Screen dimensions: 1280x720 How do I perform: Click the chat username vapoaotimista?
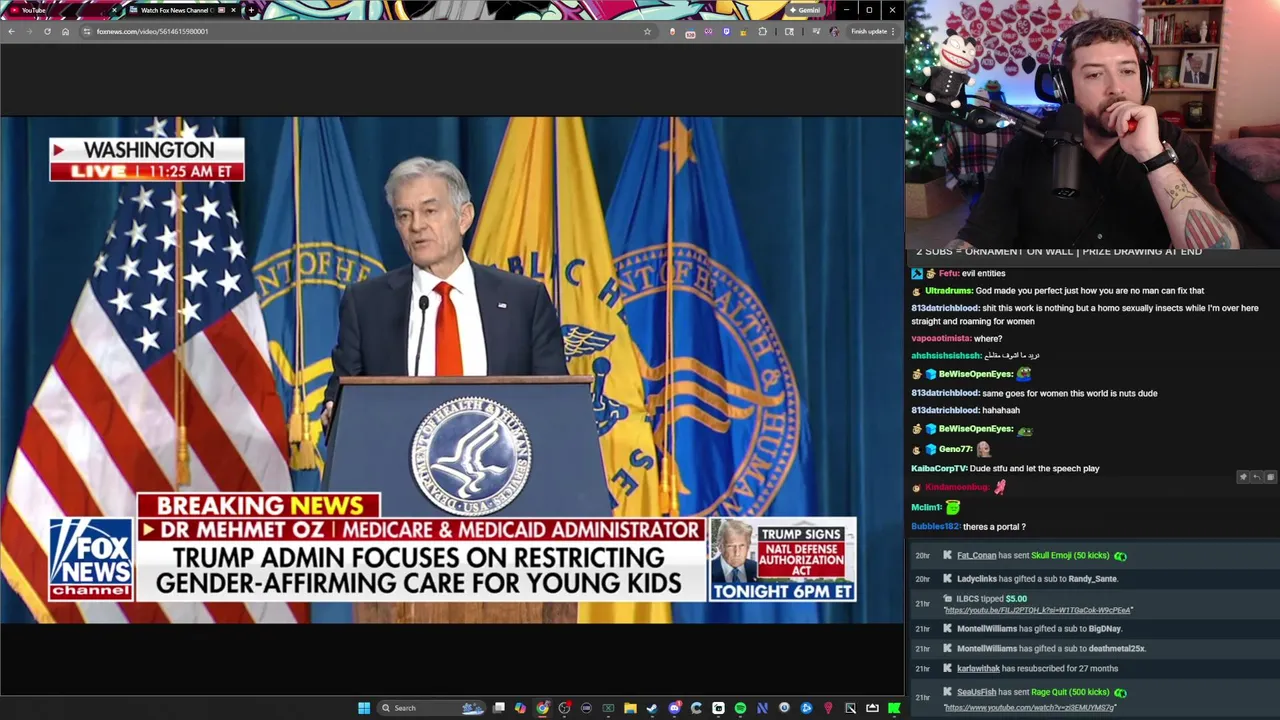[x=941, y=338]
